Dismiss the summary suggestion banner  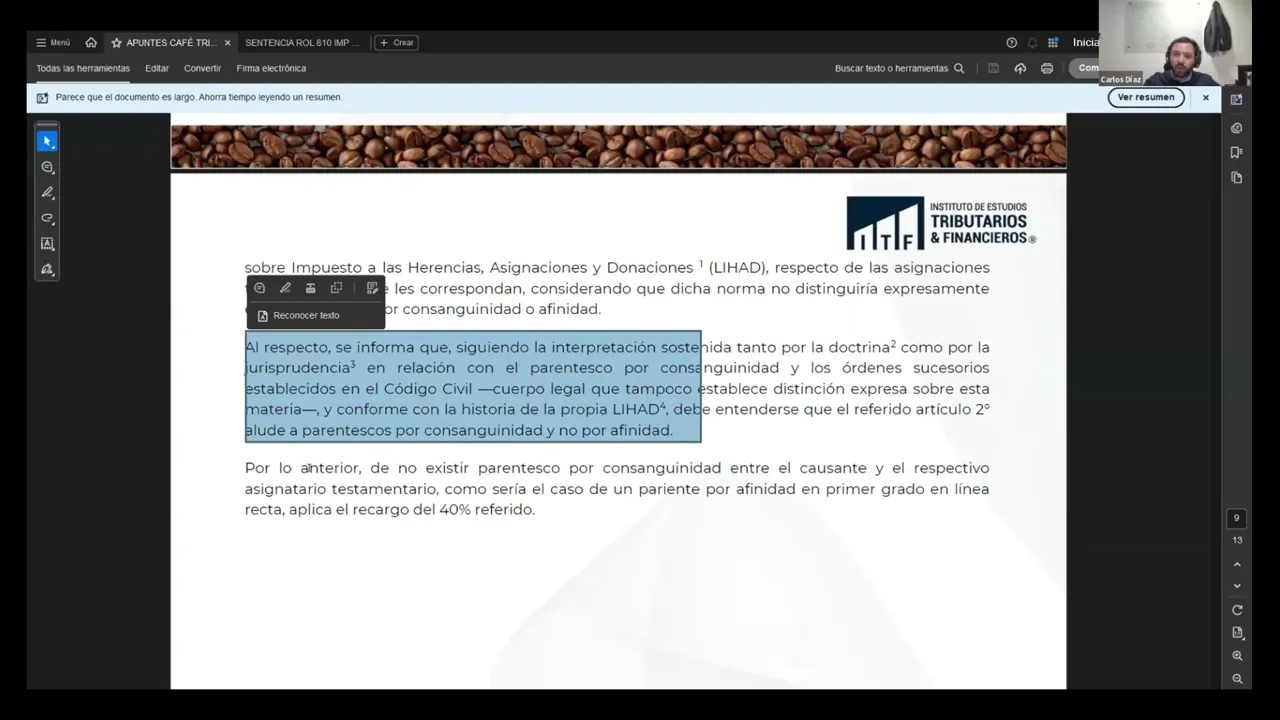point(1205,97)
